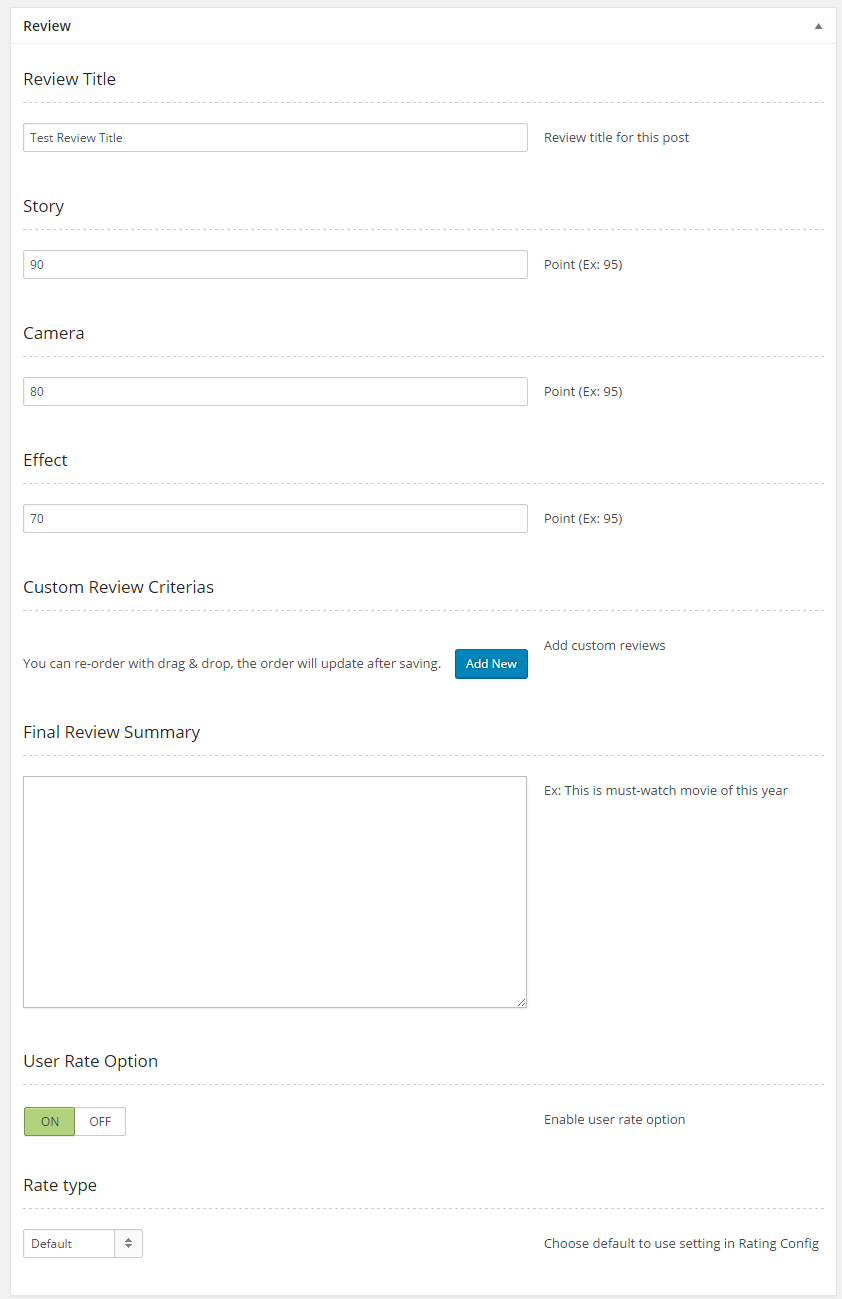Open the Rate type Default dropdown
The image size is (842, 1299).
70,1244
